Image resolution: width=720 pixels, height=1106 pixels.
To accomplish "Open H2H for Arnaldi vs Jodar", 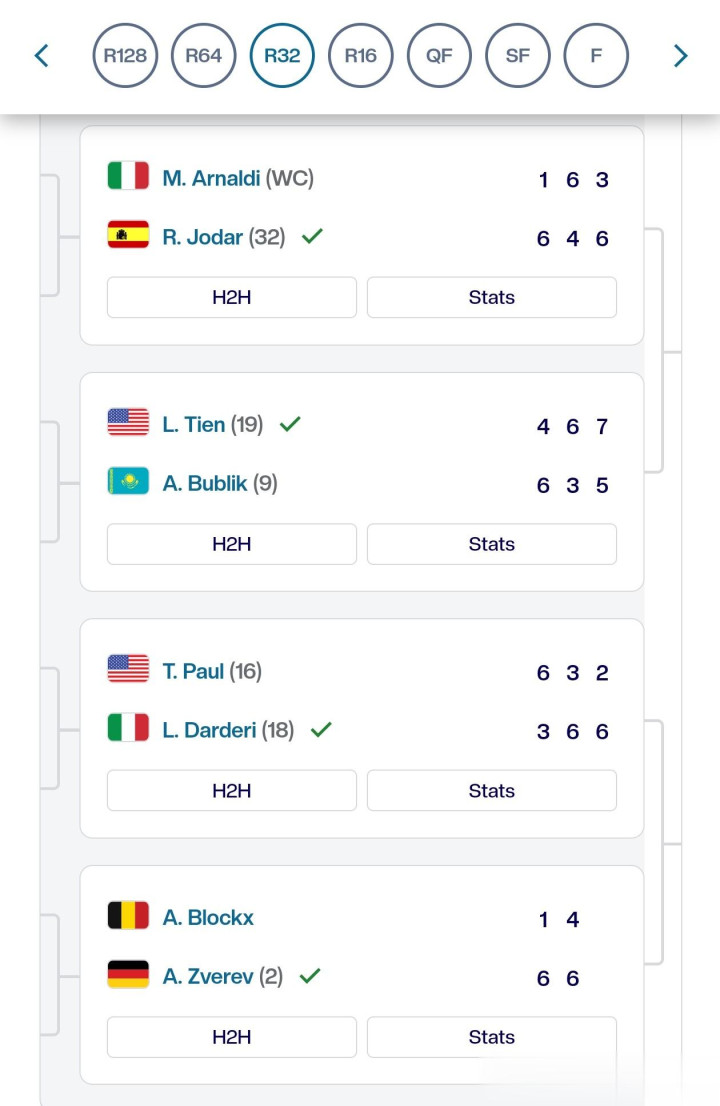I will point(232,298).
